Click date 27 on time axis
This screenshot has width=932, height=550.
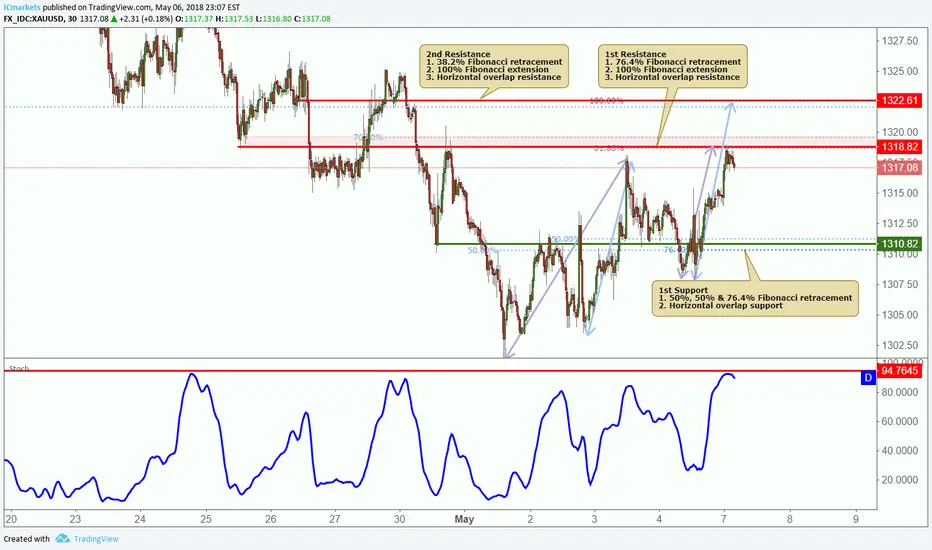pos(335,519)
